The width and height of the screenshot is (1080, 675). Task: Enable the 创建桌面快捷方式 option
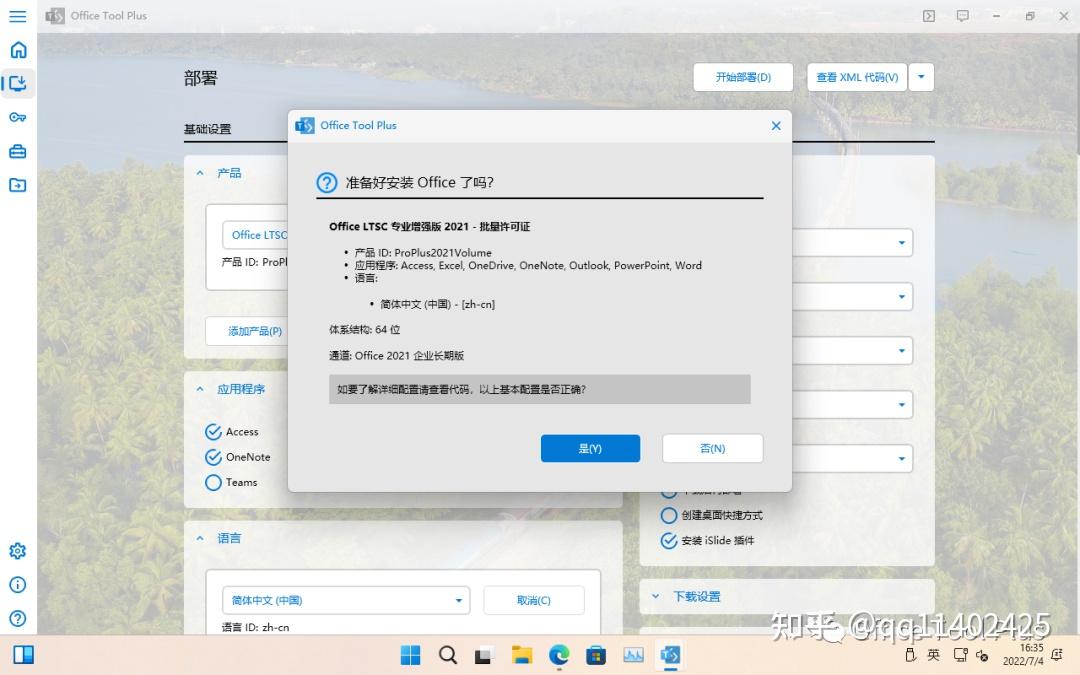668,515
